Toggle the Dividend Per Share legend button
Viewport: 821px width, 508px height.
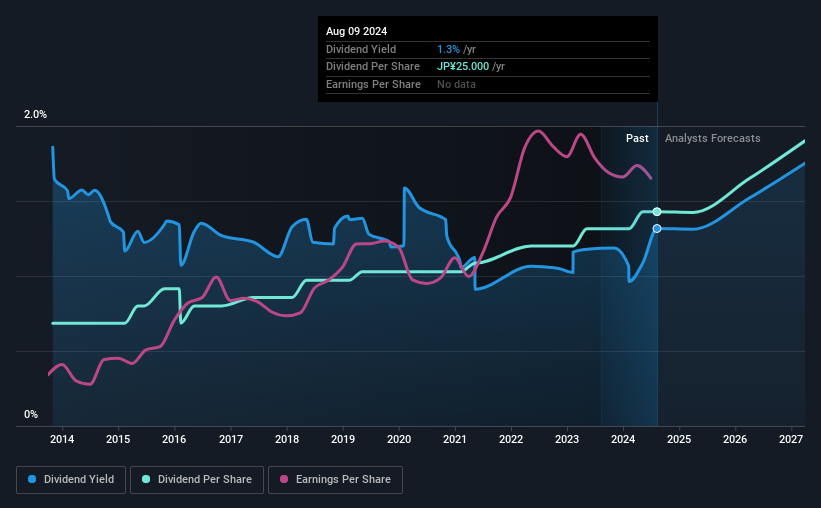(197, 480)
